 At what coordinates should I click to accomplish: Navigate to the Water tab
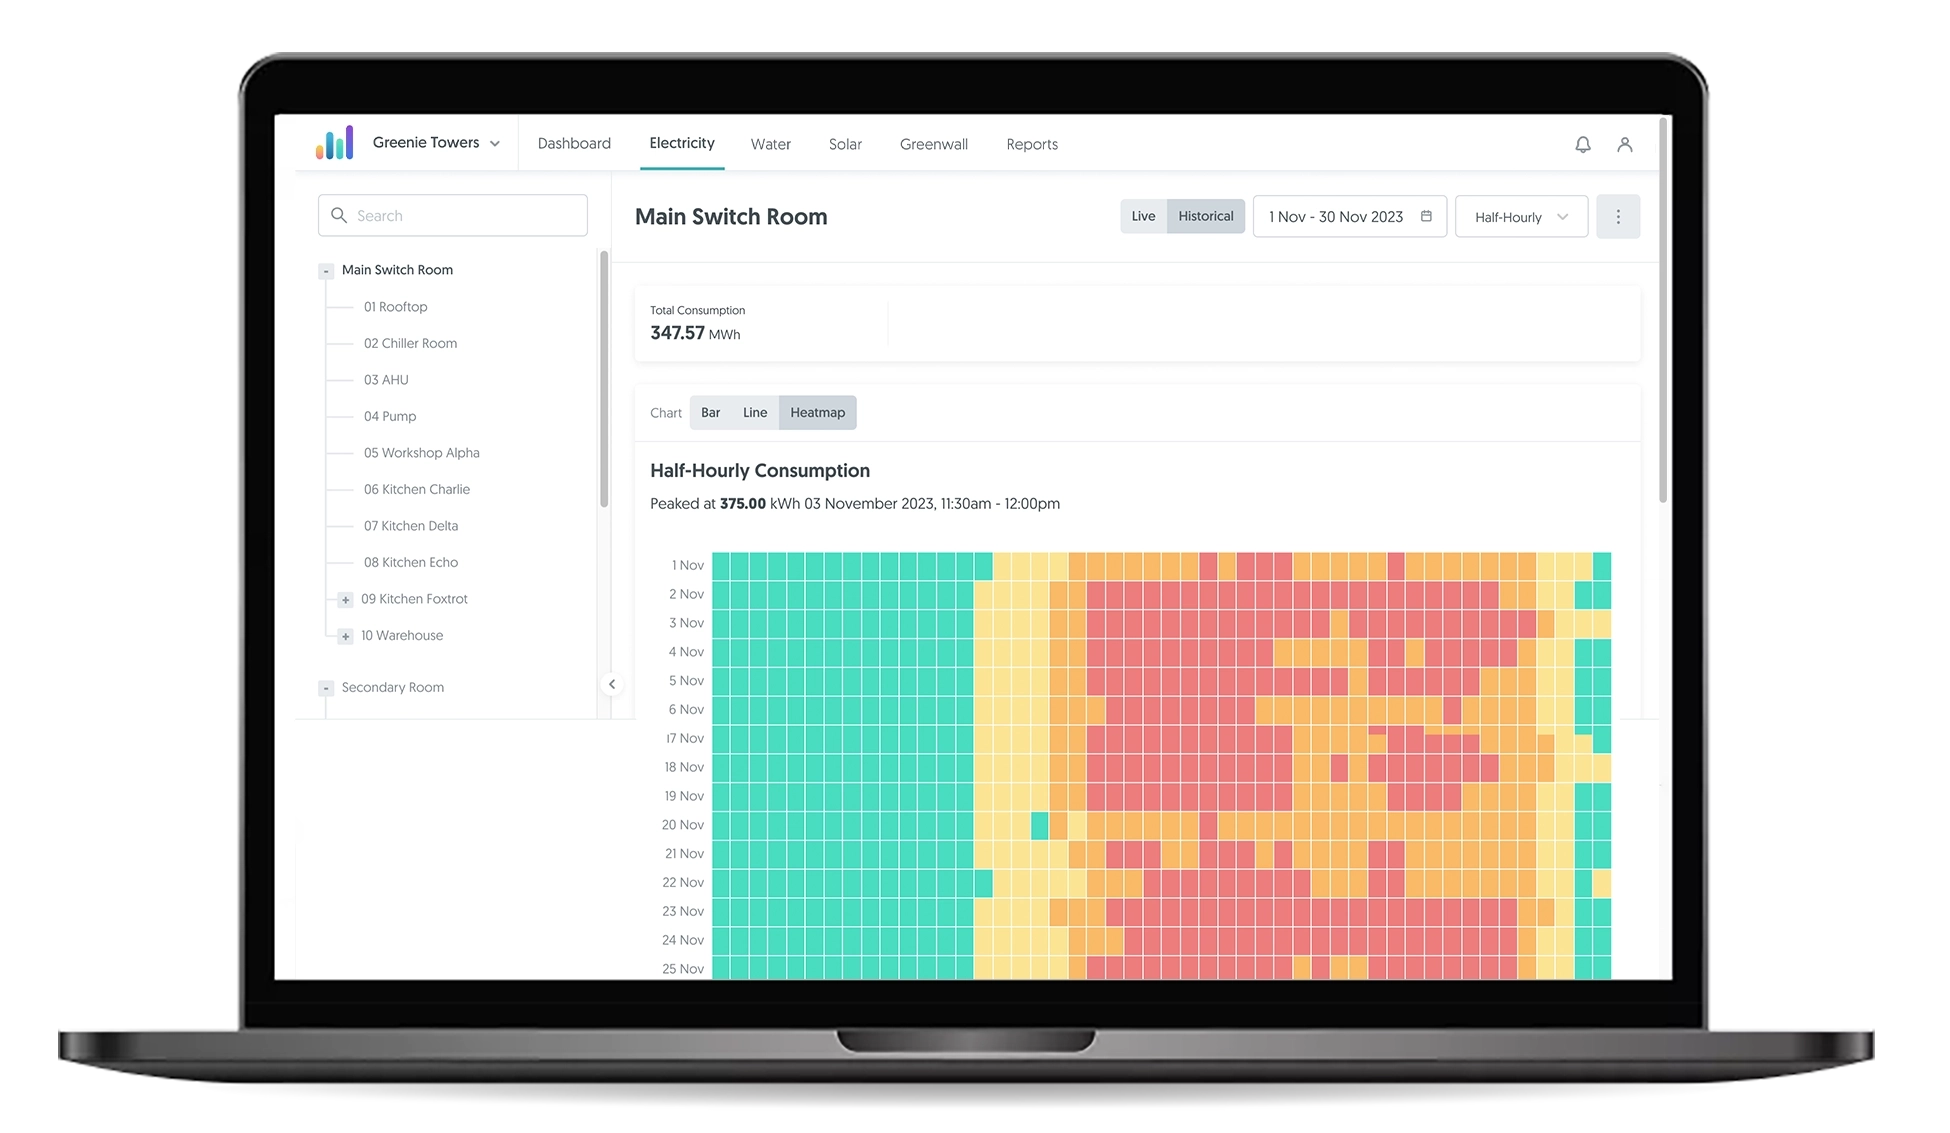tap(770, 143)
